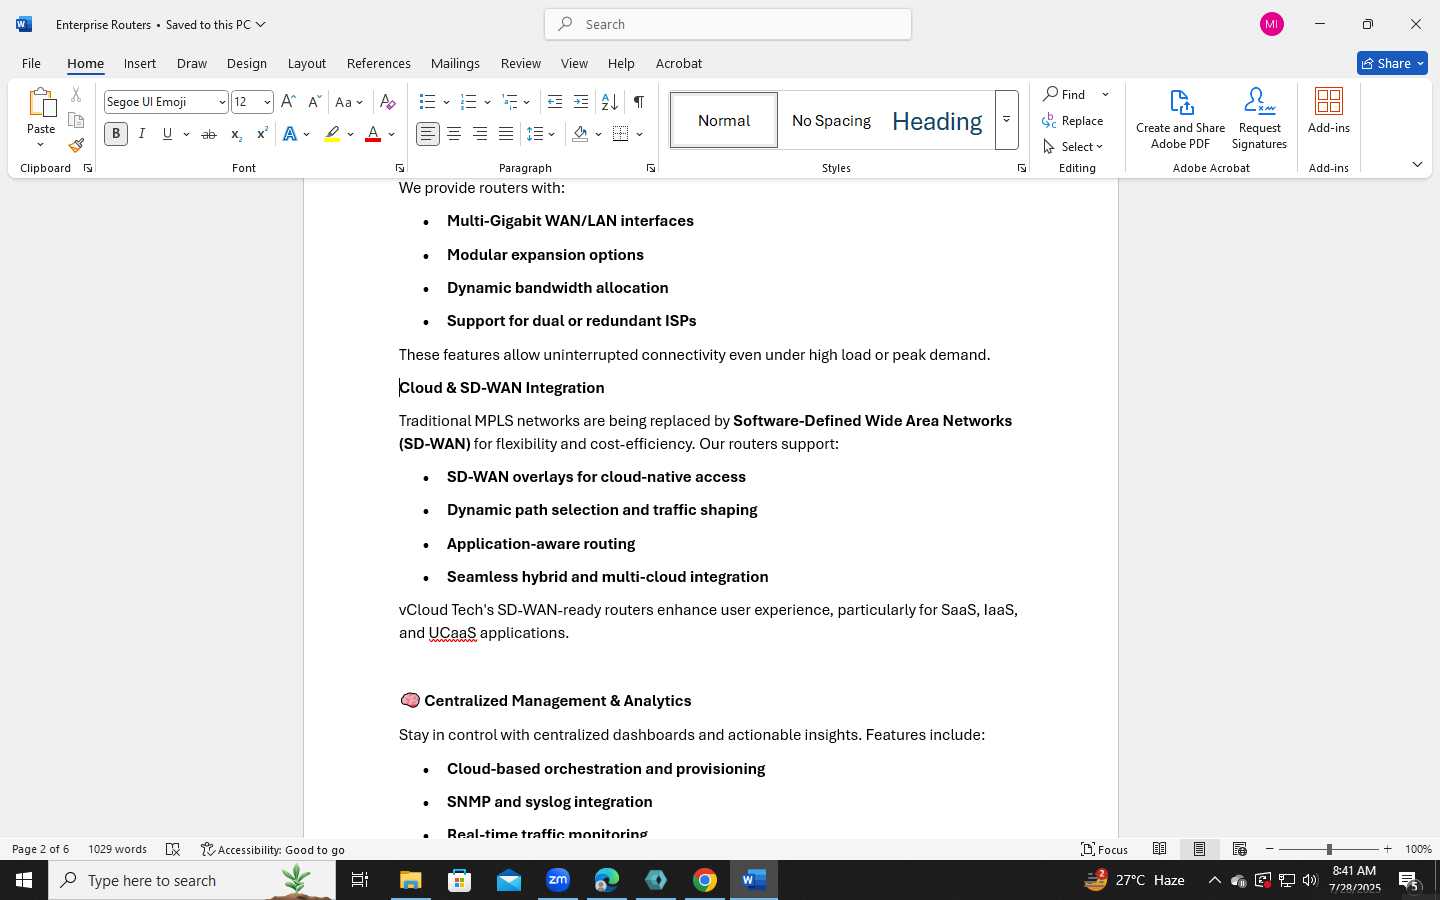Switch to Web Layout view

pyautogui.click(x=1240, y=849)
